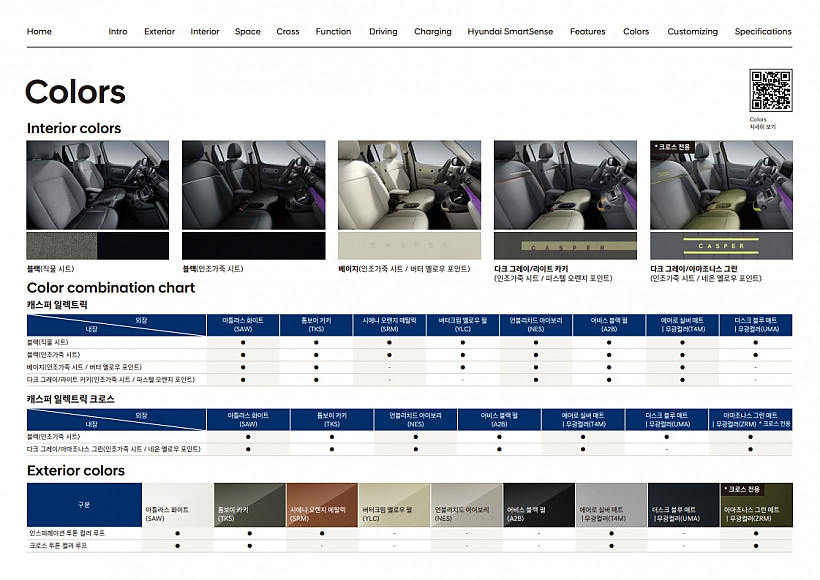This screenshot has height=580, width=820.
Task: Navigate to the Charging section
Action: tap(432, 31)
